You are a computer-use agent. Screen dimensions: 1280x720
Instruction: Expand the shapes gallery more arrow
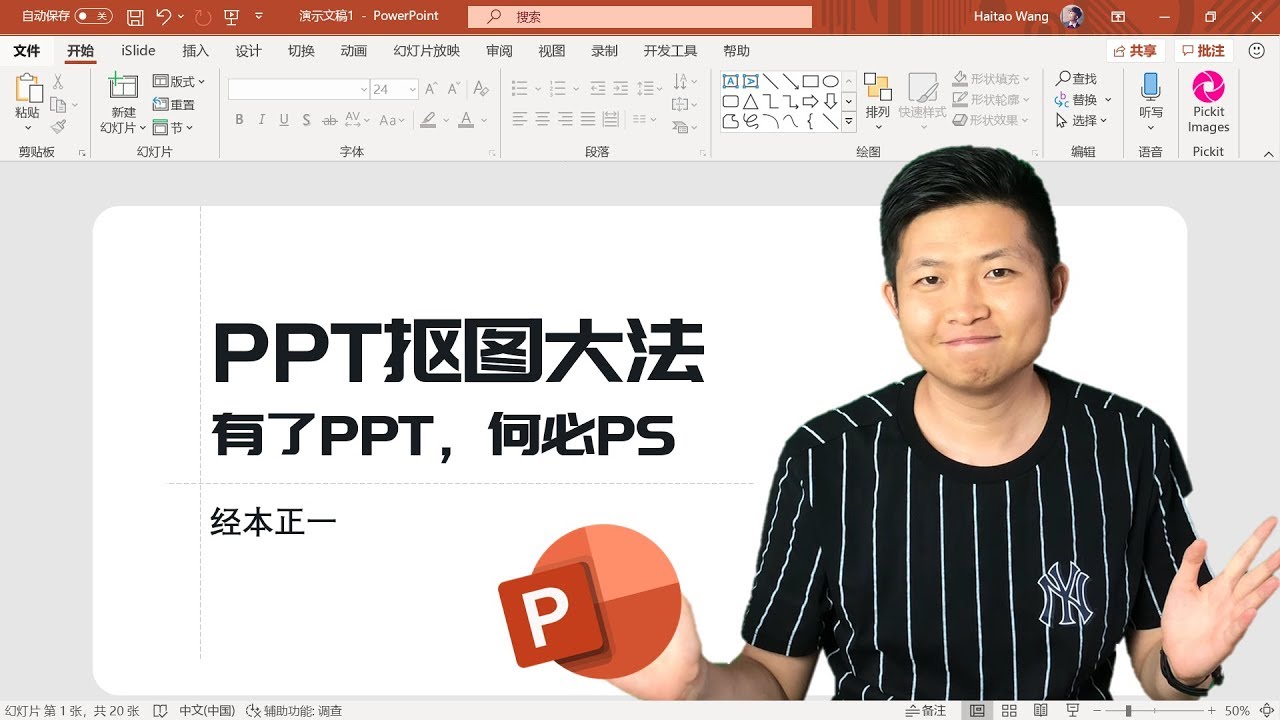[849, 122]
